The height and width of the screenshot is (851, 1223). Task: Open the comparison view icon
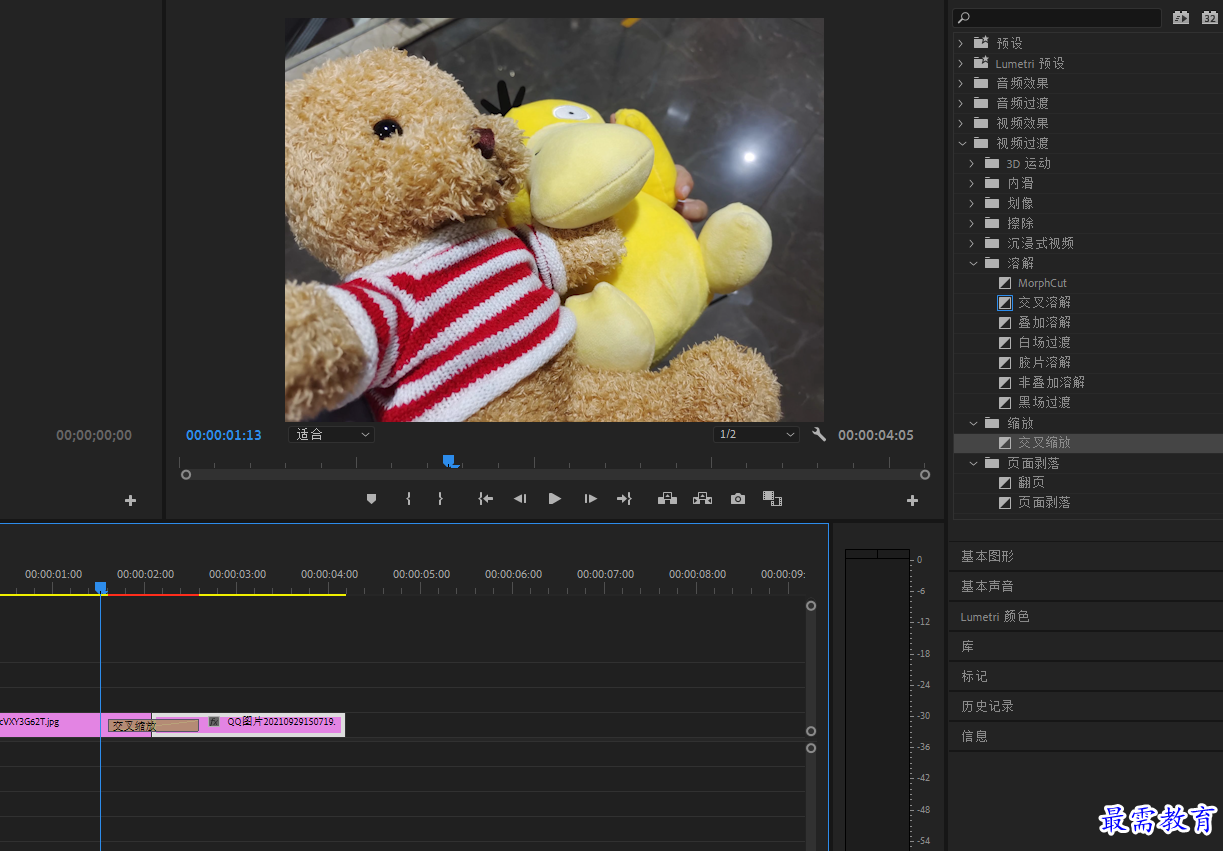click(x=772, y=498)
